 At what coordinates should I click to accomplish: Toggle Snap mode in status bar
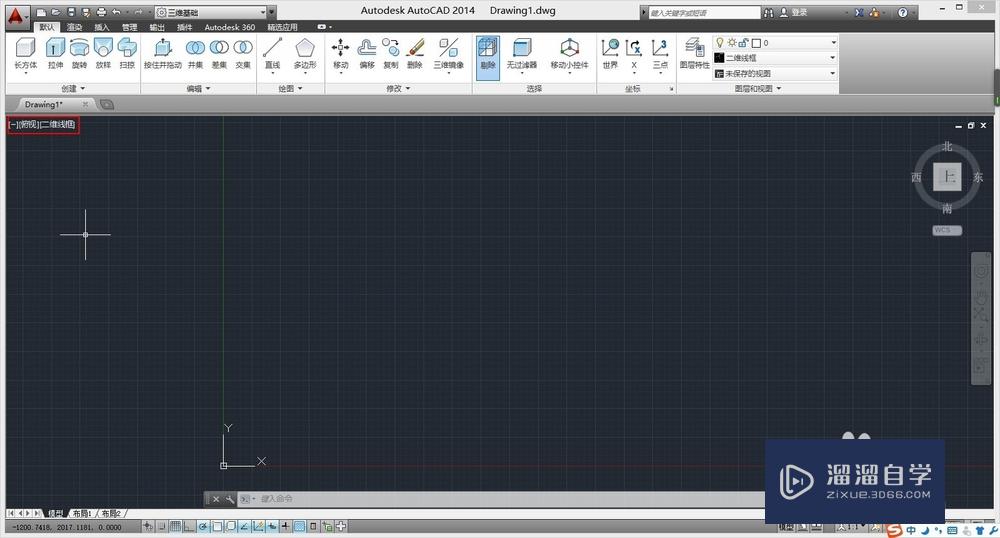pyautogui.click(x=162, y=527)
